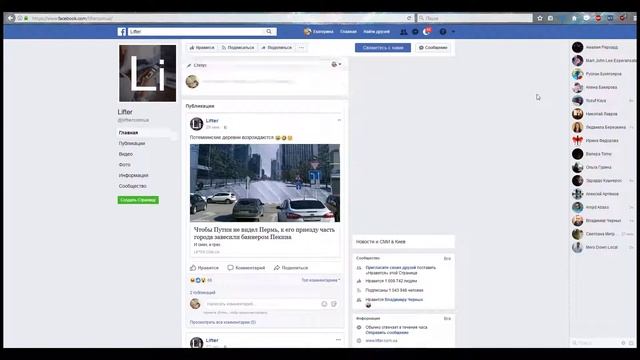The width and height of the screenshot is (640, 360).
Task: Click the search magnifier in Facebook search box
Action: [269, 31]
